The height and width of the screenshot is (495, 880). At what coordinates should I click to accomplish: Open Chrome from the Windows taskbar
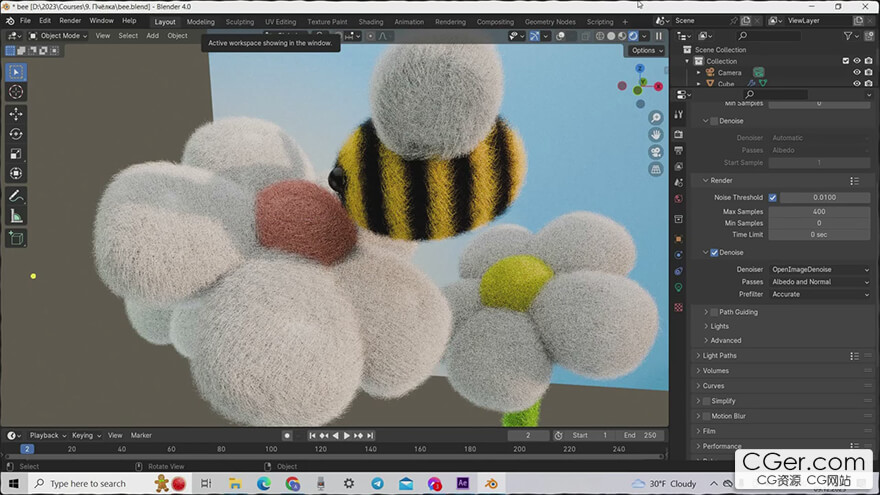click(292, 484)
